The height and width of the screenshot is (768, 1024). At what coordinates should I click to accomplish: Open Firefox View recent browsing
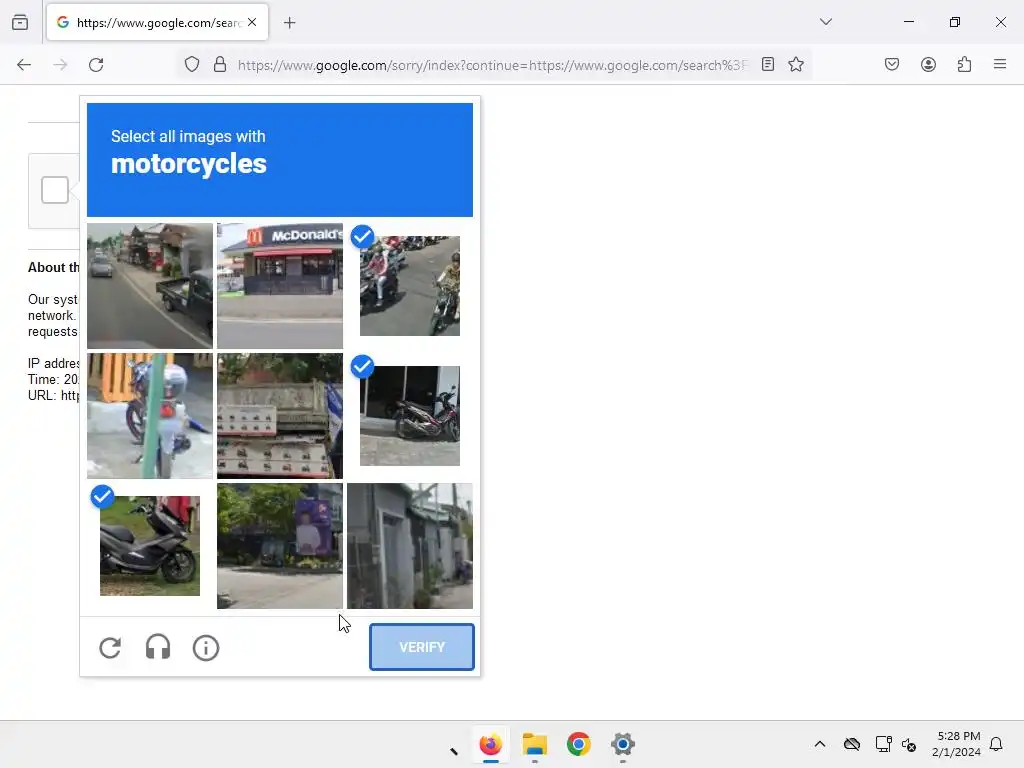(x=20, y=22)
